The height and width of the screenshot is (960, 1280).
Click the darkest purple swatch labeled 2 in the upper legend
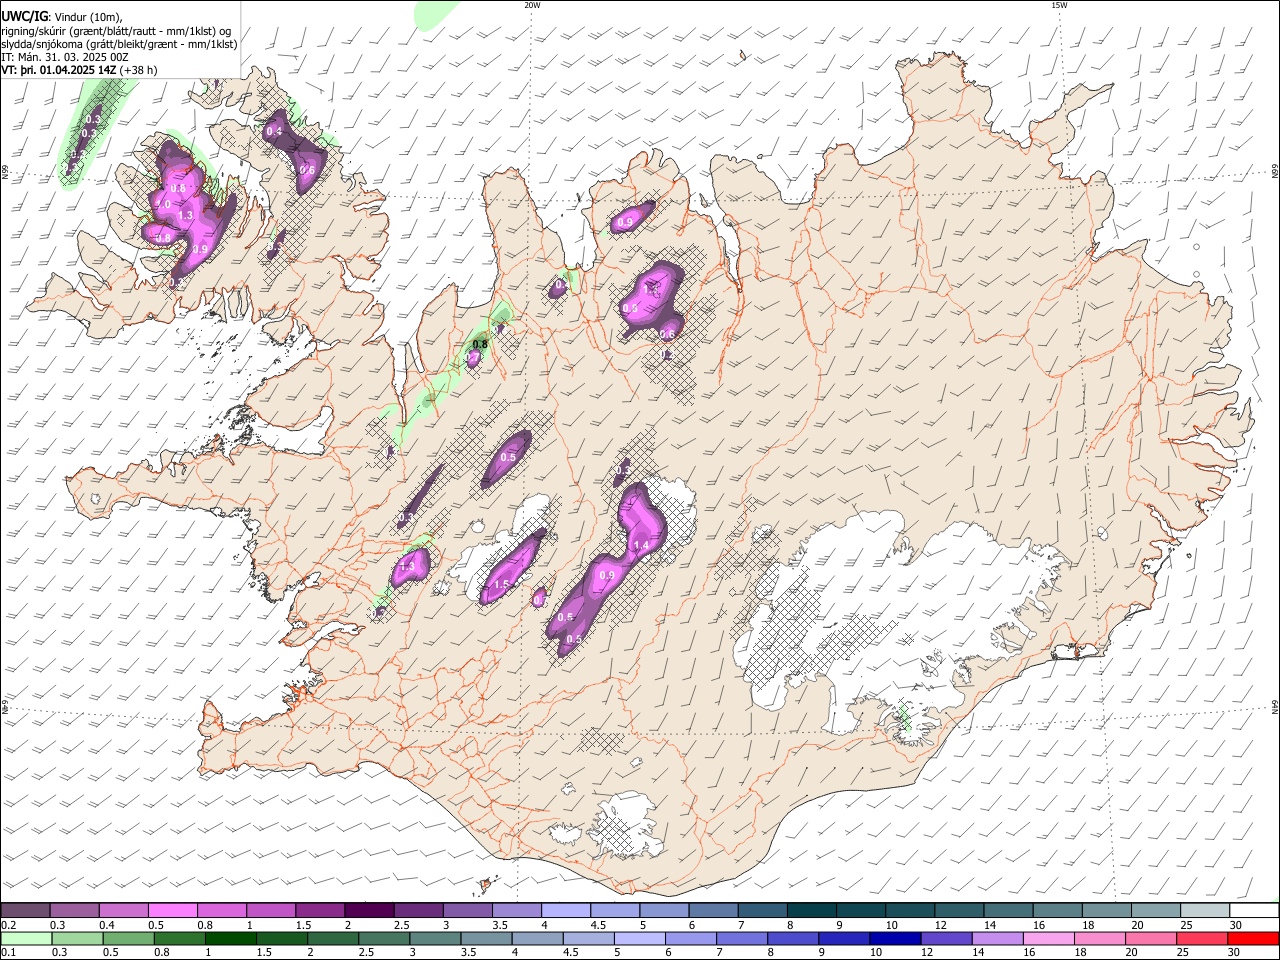[368, 911]
